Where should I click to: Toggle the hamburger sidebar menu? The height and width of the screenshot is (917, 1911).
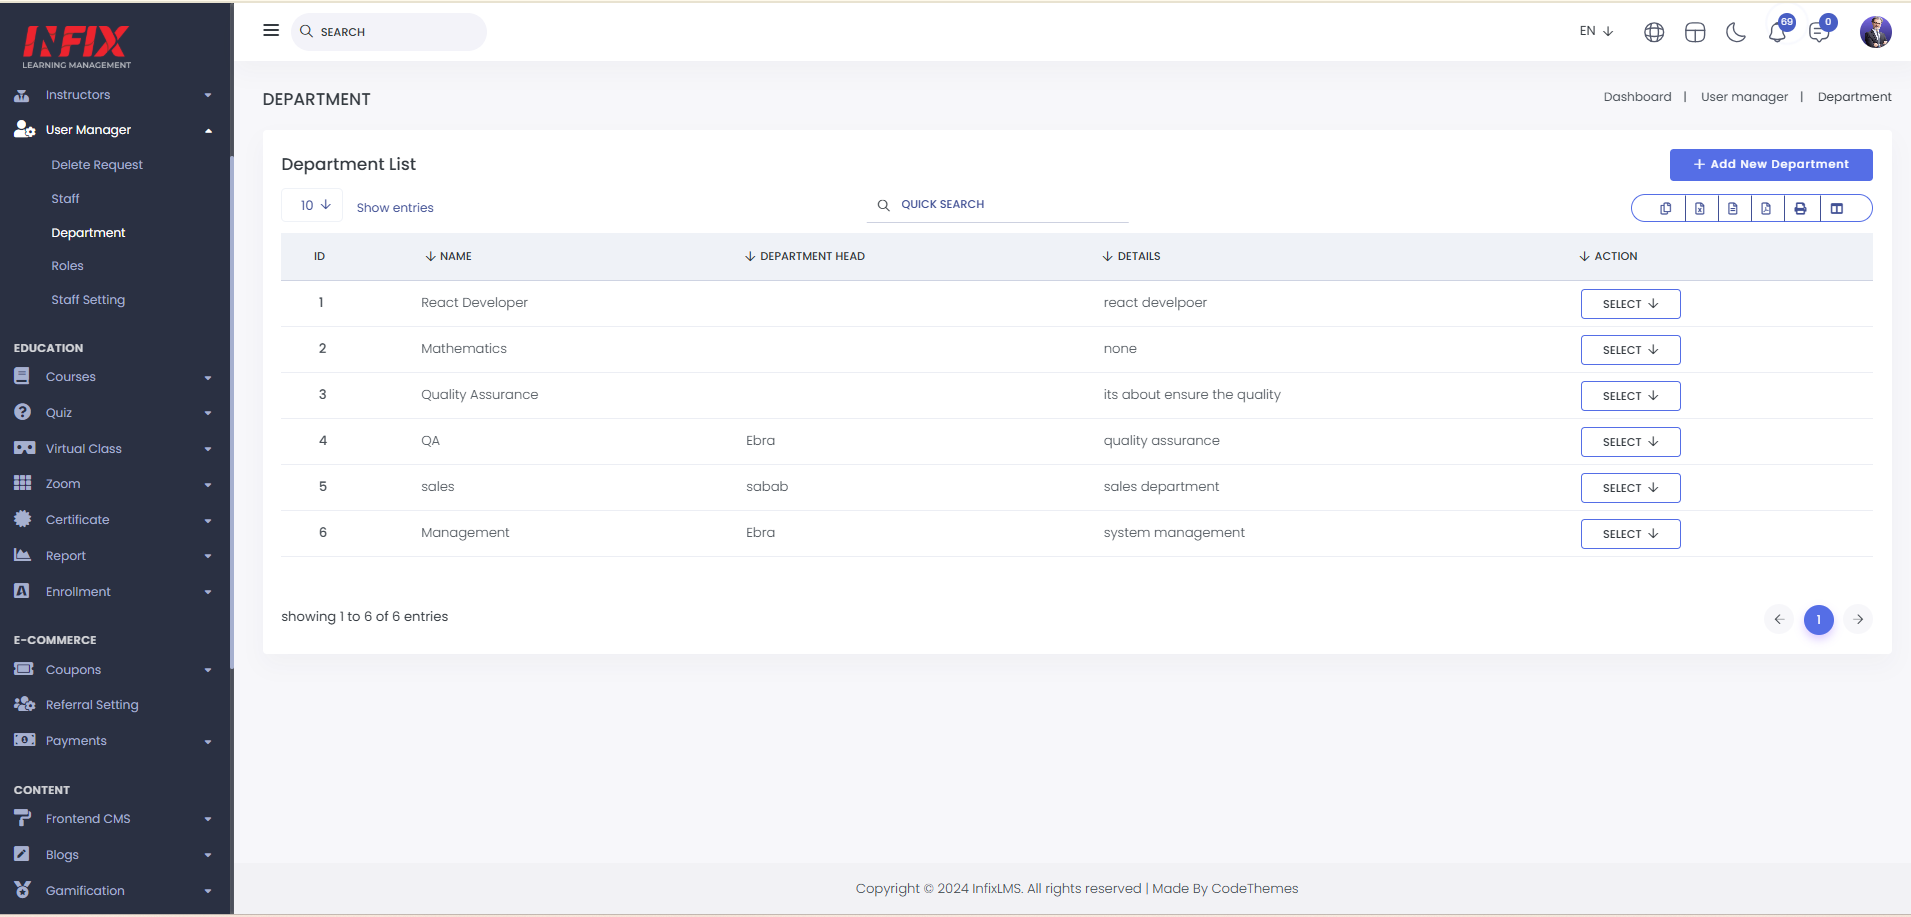[271, 30]
